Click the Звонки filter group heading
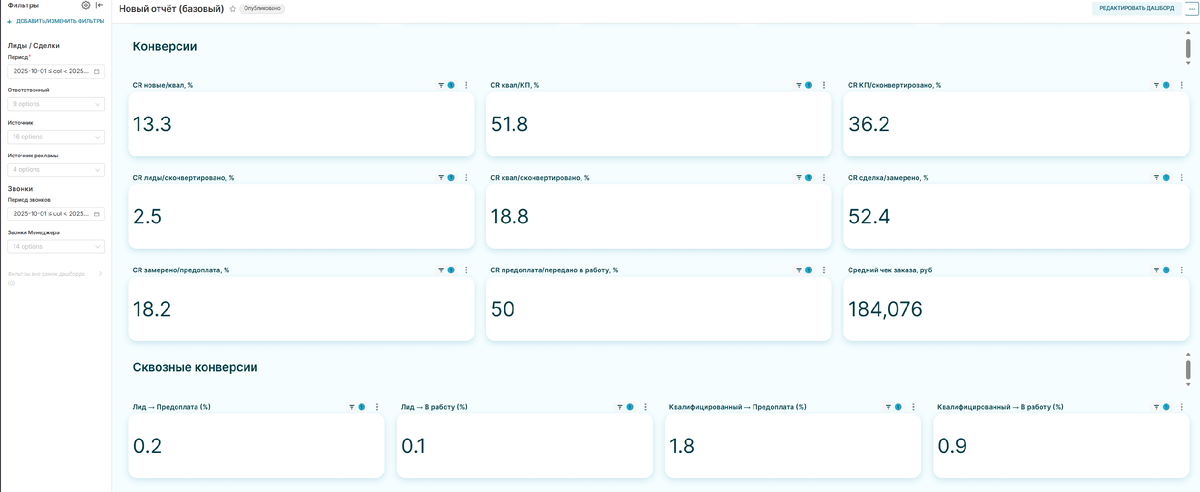Screen dimensions: 1200x492 click(20, 188)
